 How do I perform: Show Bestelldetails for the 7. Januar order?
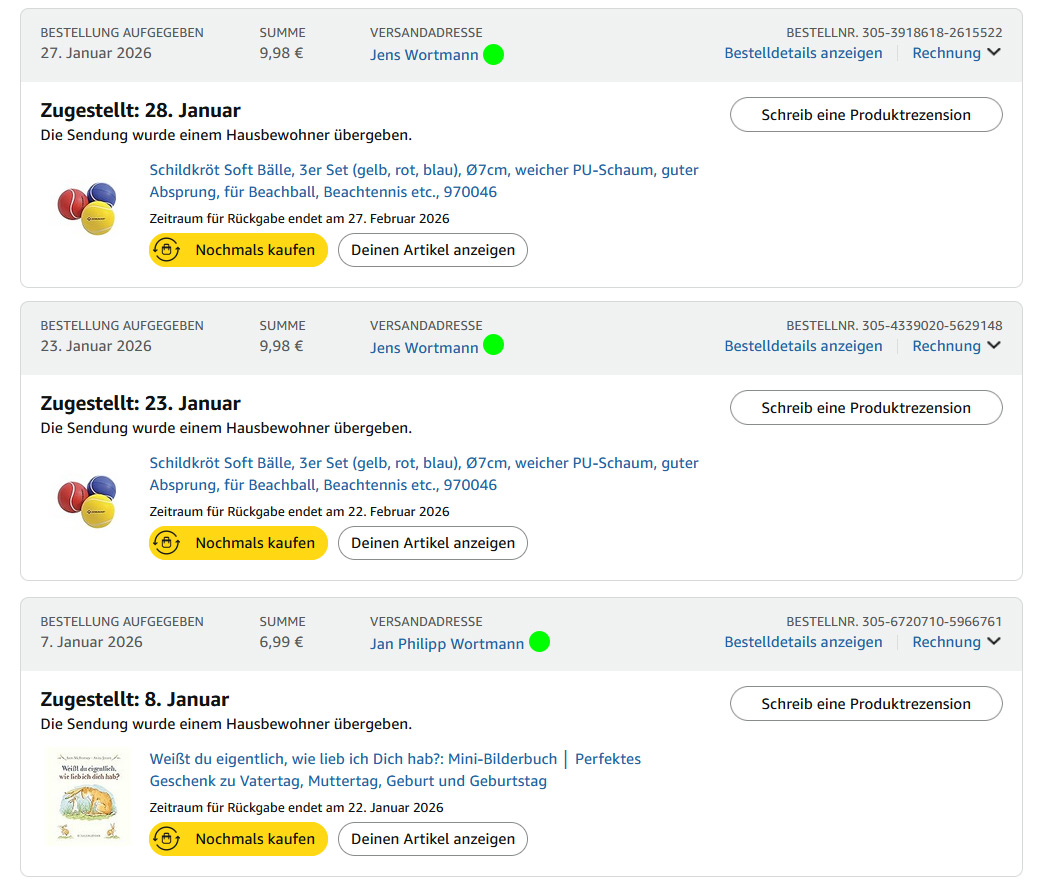803,642
